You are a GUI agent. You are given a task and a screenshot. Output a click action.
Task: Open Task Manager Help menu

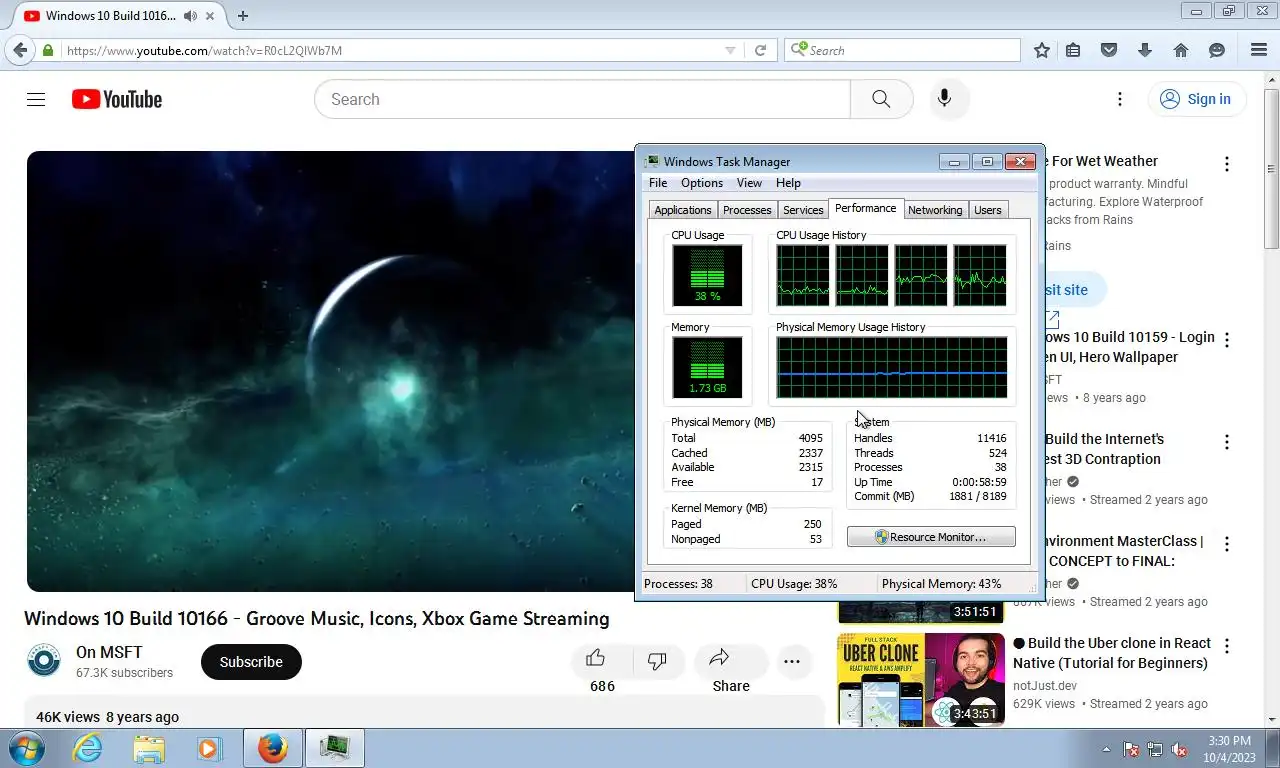788,183
